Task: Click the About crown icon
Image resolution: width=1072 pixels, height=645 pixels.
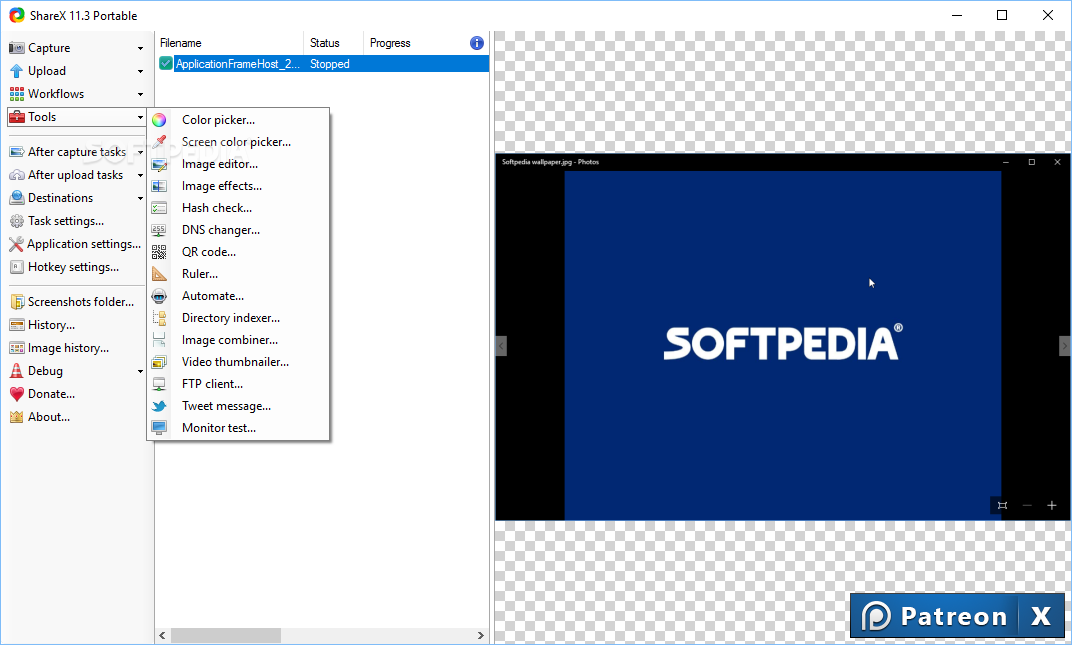Action: pyautogui.click(x=16, y=417)
